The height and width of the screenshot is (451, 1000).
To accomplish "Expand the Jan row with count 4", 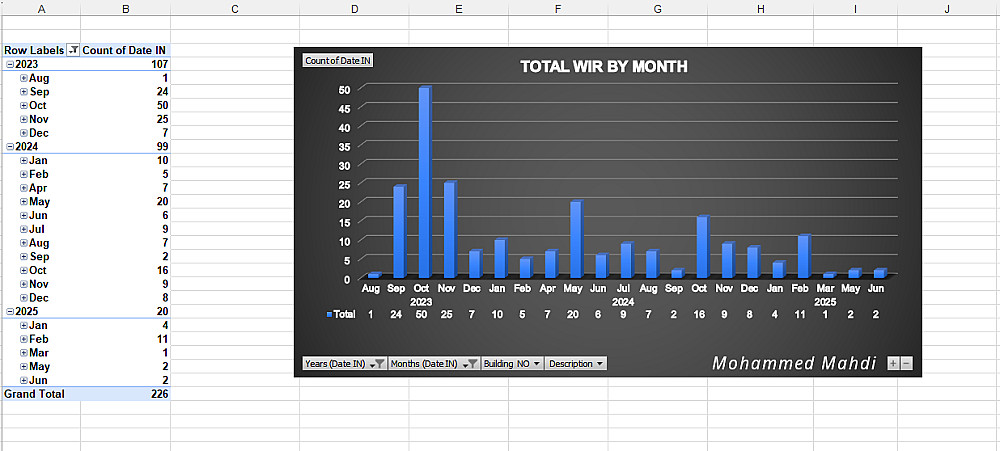I will (24, 326).
